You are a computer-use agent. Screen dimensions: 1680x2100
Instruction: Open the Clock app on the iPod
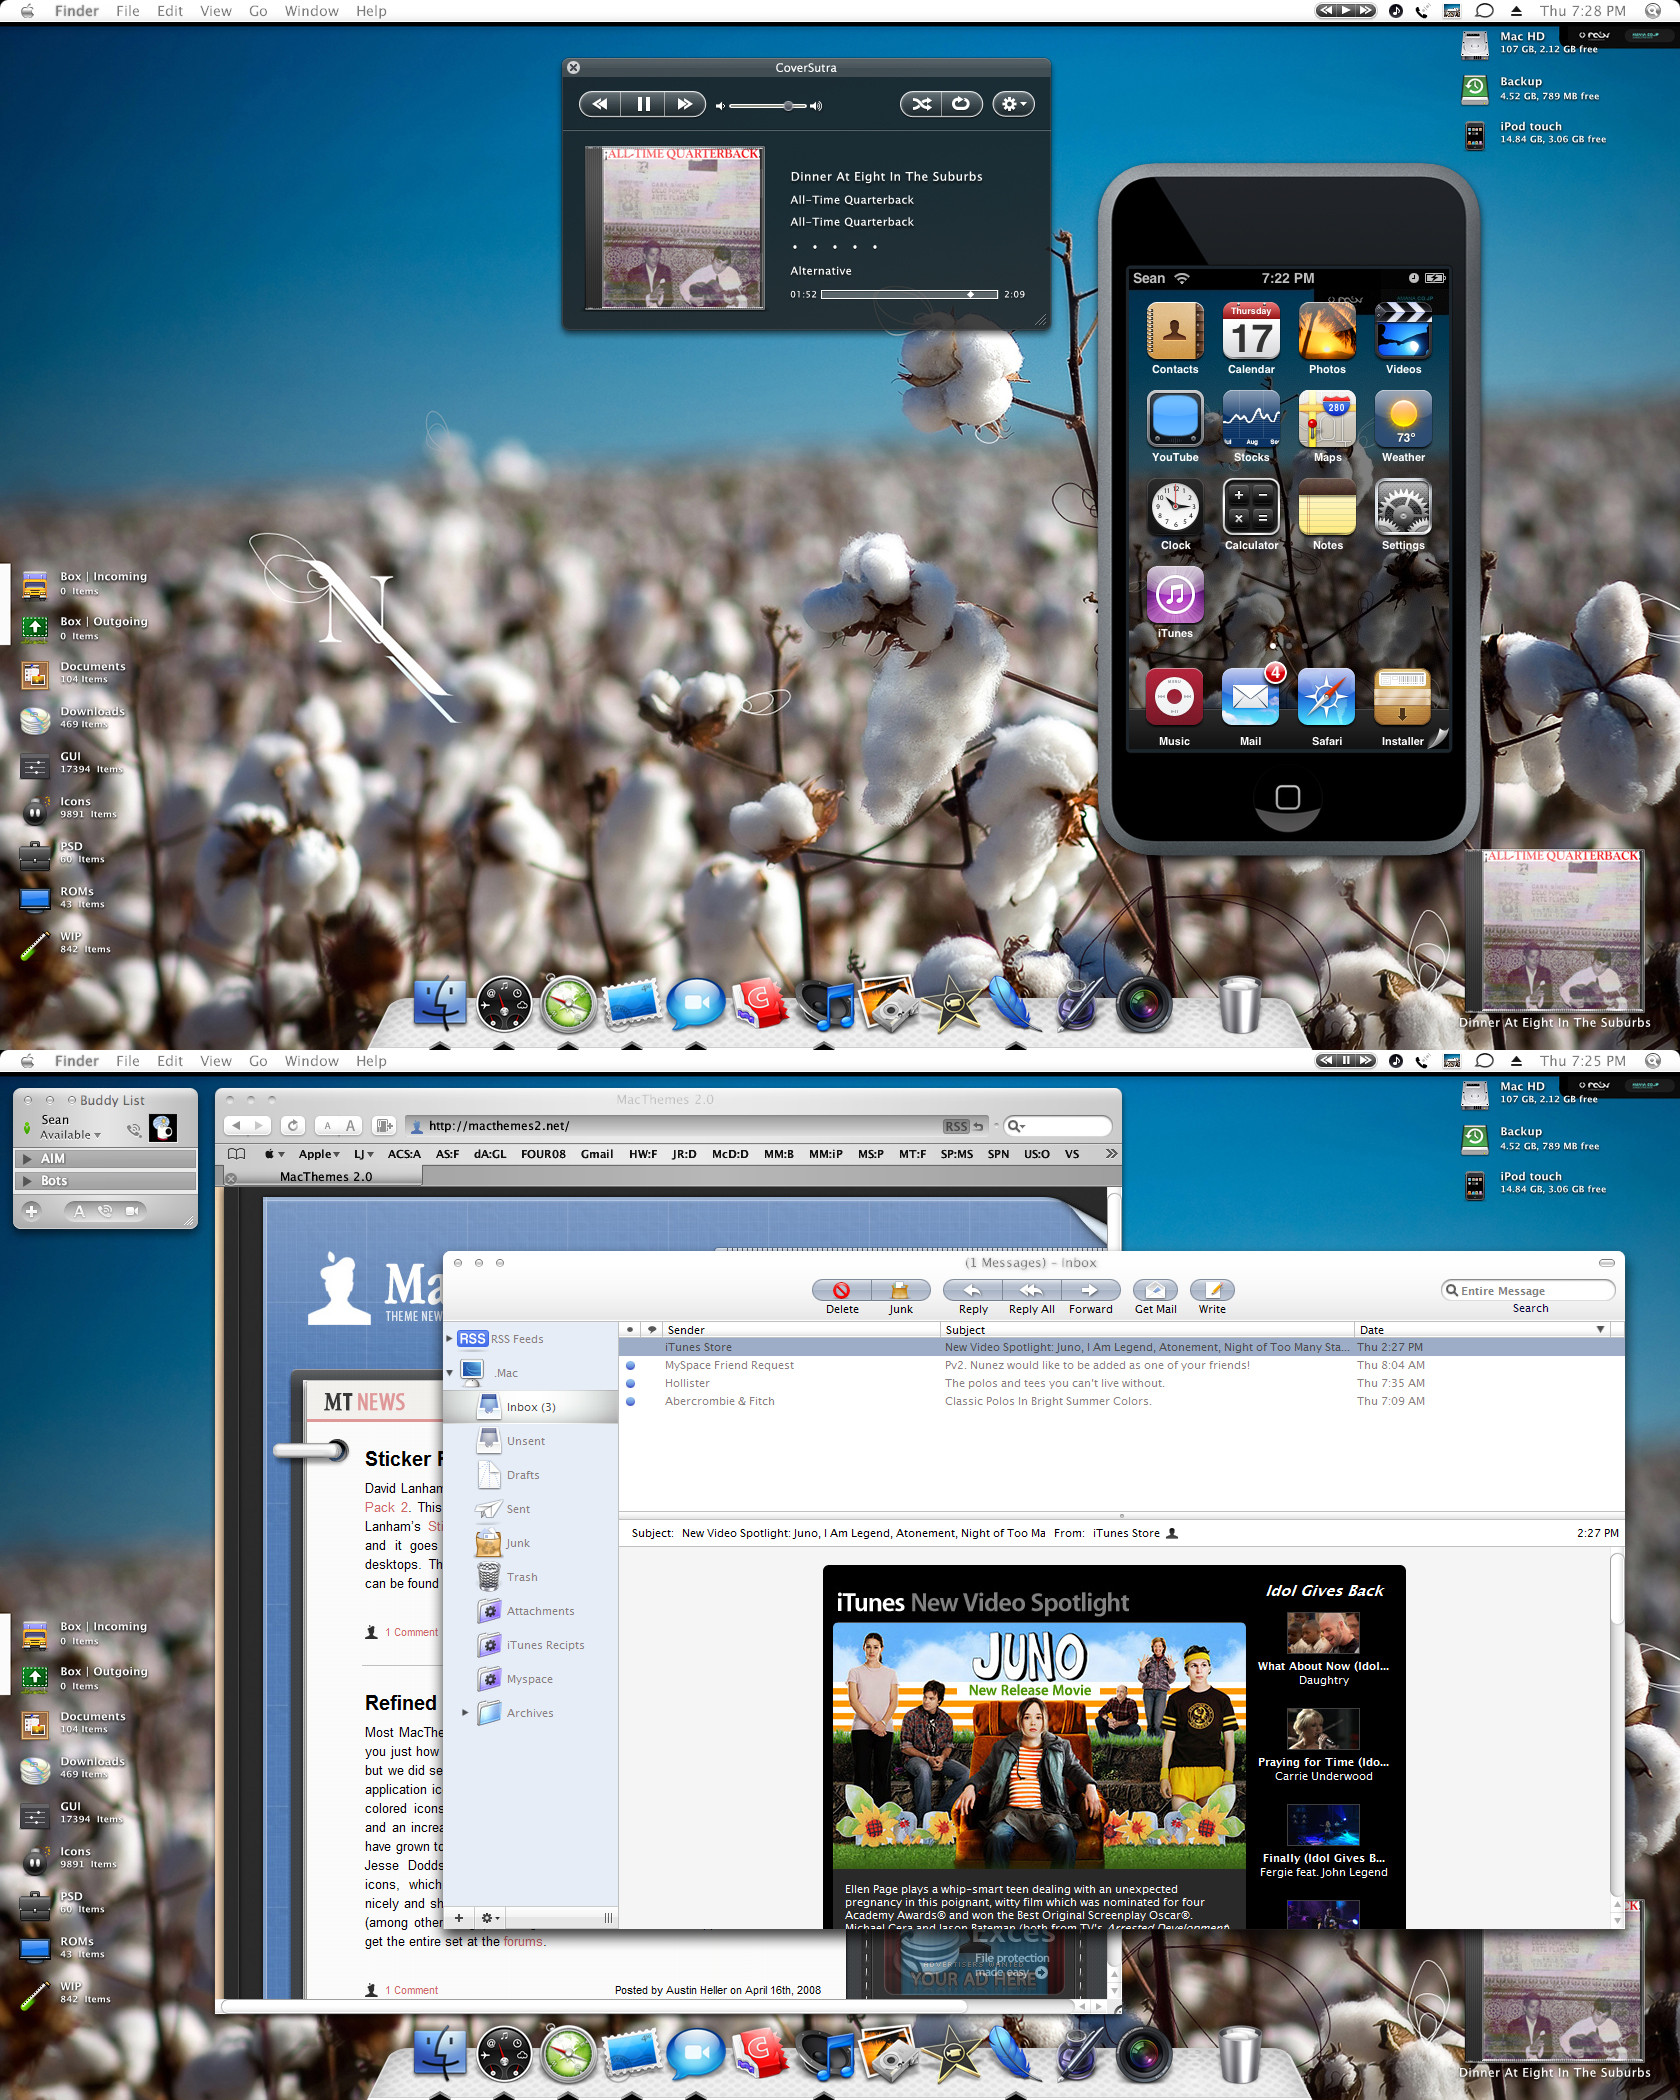click(1175, 508)
